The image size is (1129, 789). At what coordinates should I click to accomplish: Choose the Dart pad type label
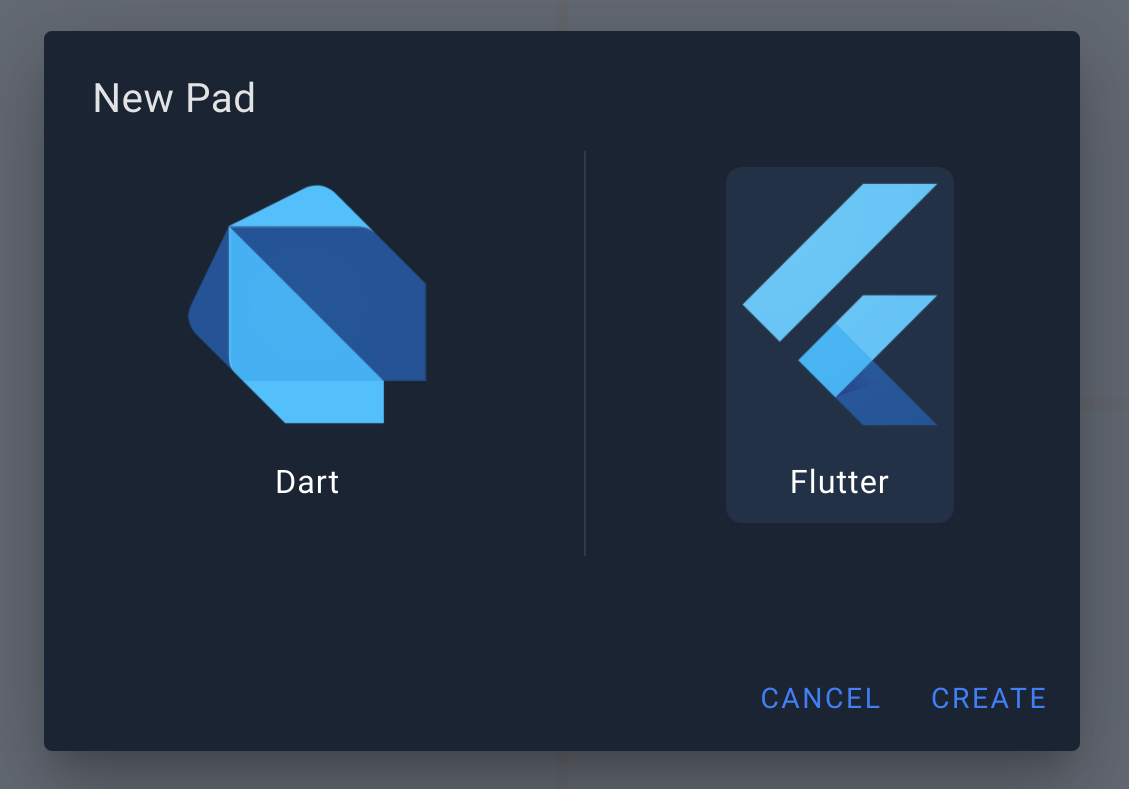pyautogui.click(x=307, y=482)
